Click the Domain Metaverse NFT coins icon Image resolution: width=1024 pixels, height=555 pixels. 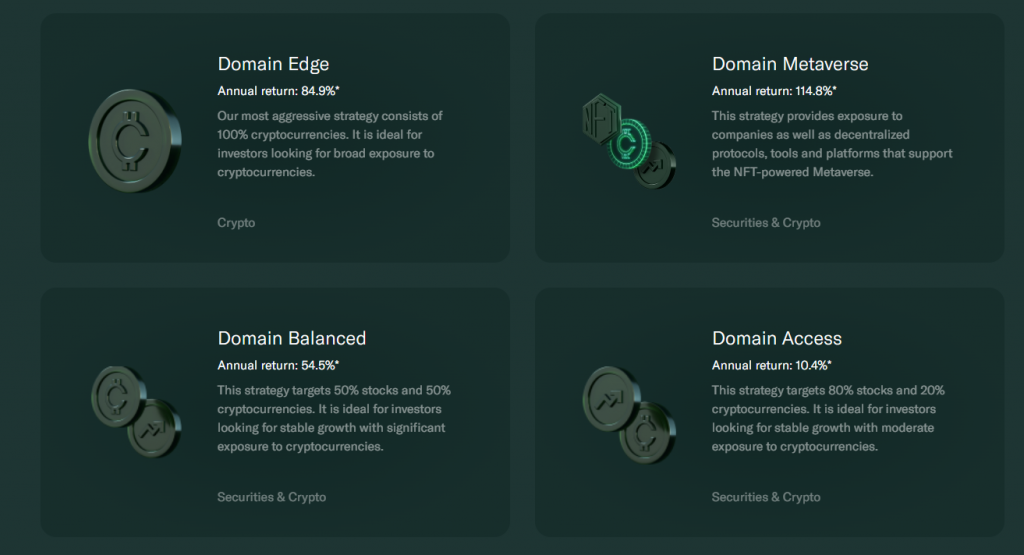pyautogui.click(x=628, y=141)
